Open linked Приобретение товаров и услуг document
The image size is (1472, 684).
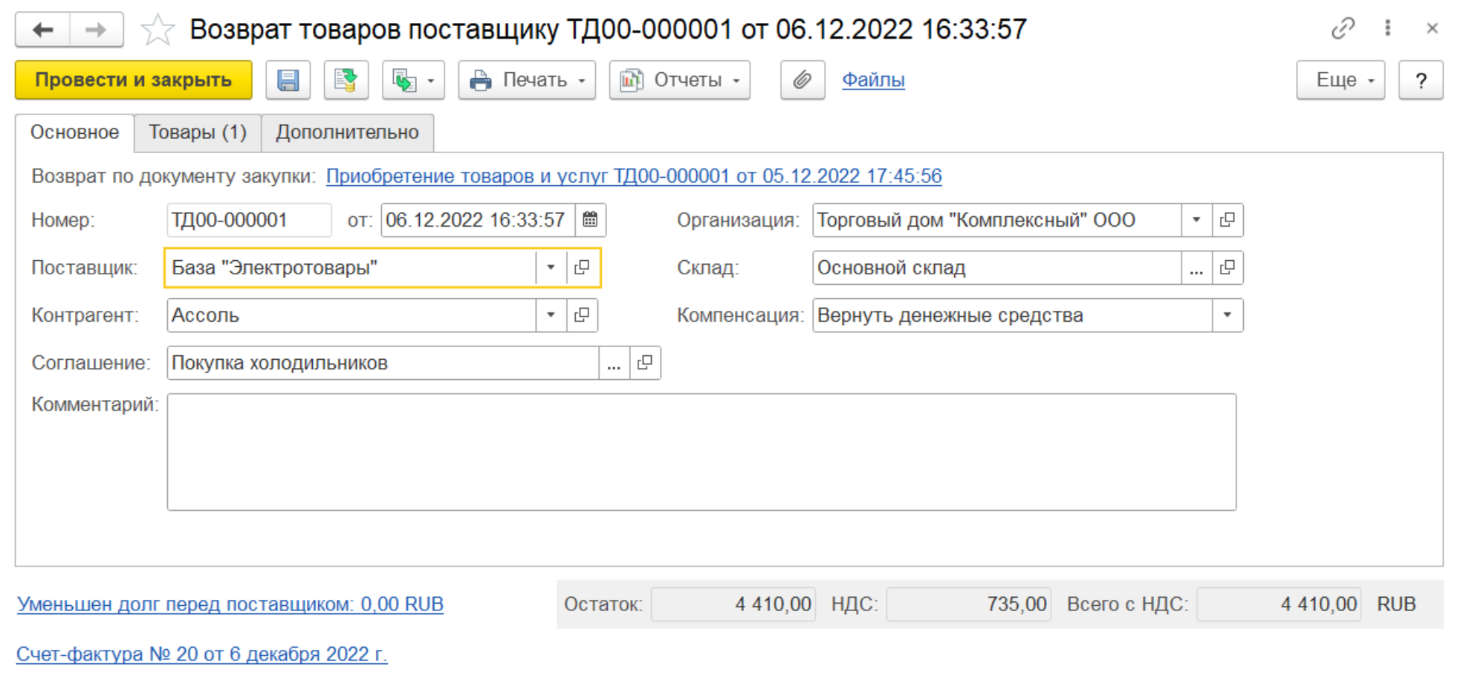click(634, 177)
